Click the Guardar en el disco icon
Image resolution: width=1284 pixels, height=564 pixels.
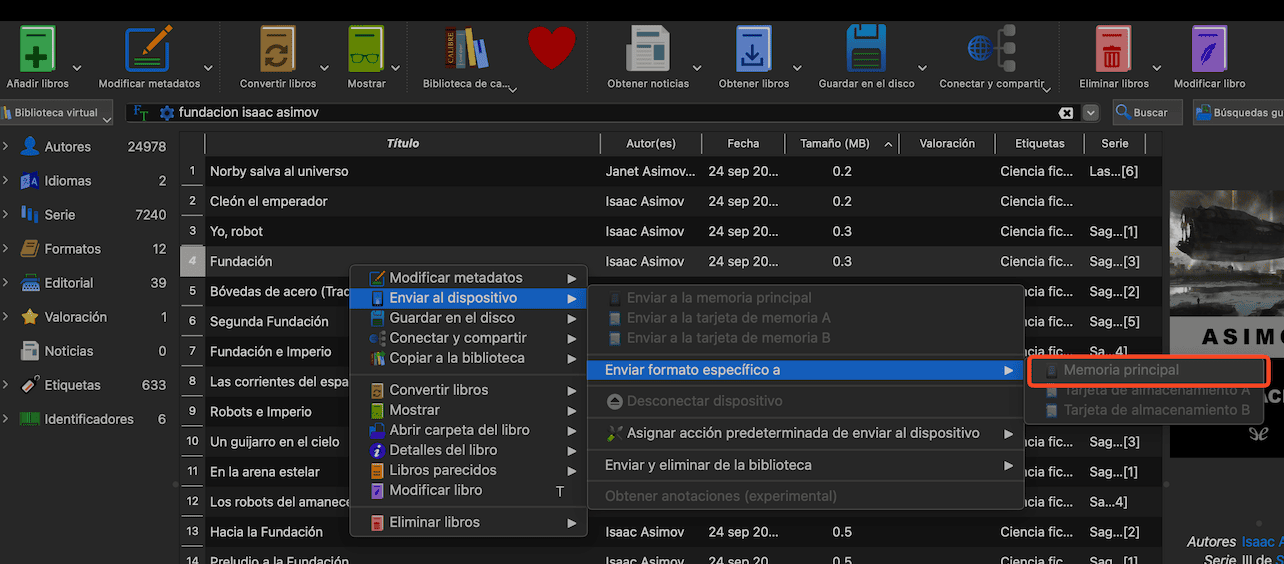tap(866, 50)
